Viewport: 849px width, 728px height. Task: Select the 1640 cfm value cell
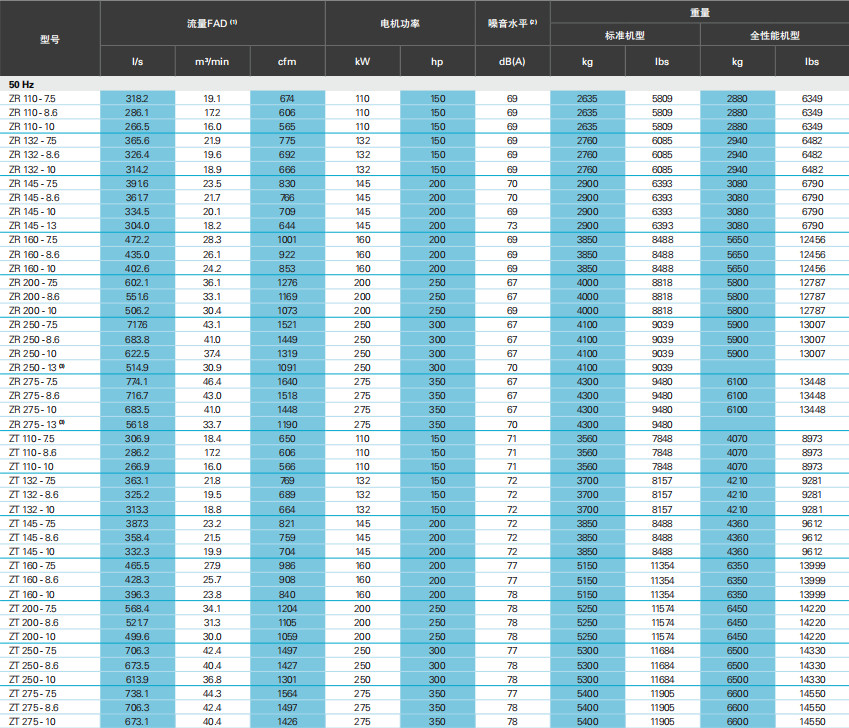[x=287, y=382]
